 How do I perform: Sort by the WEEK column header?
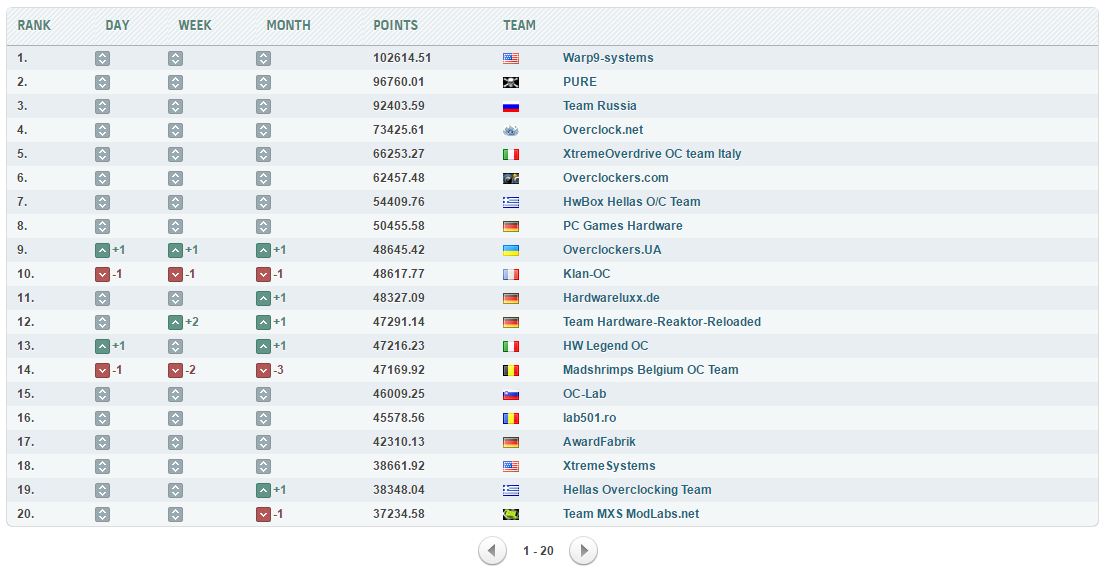point(195,25)
